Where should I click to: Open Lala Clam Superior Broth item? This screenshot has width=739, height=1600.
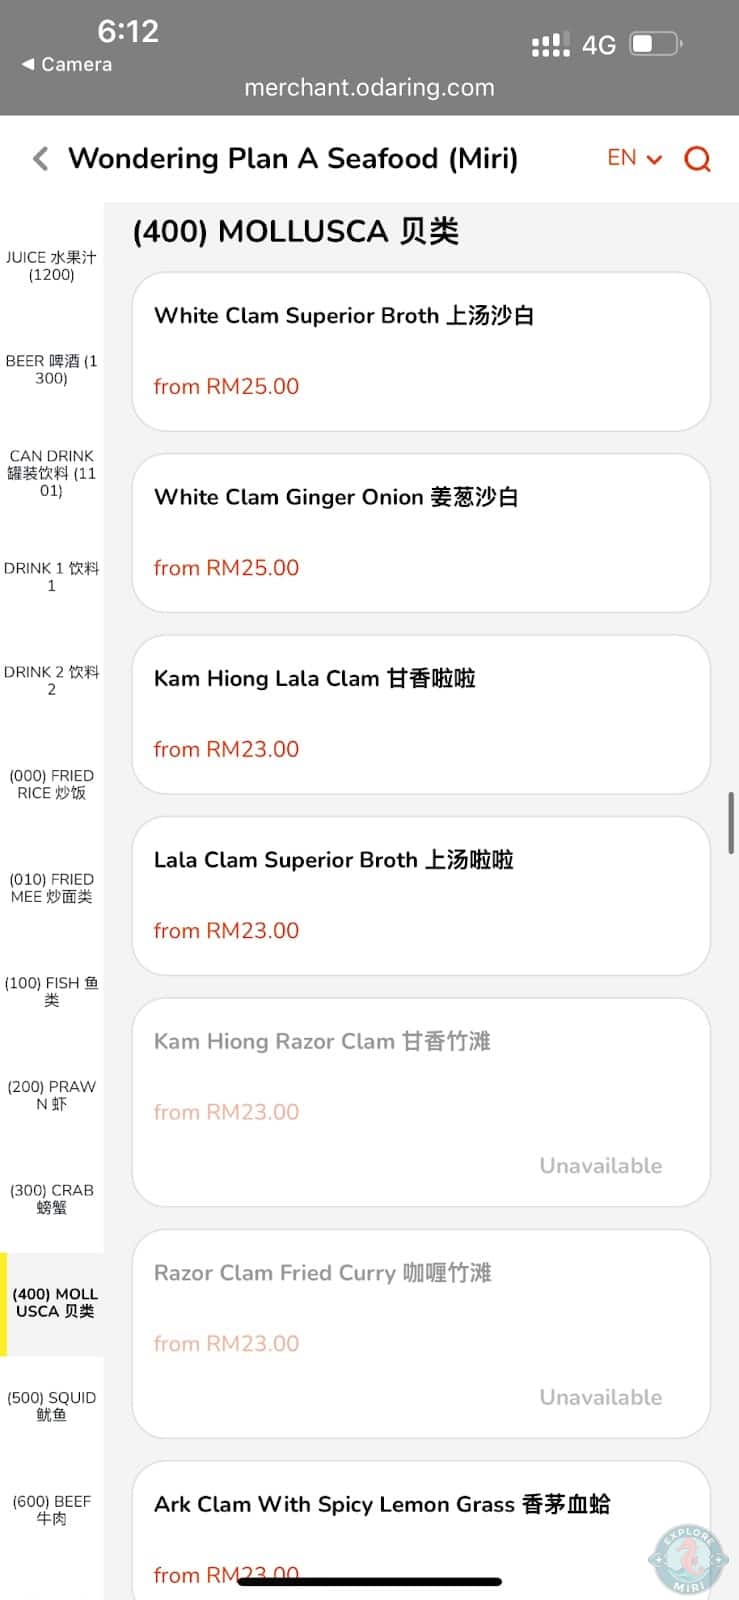421,895
